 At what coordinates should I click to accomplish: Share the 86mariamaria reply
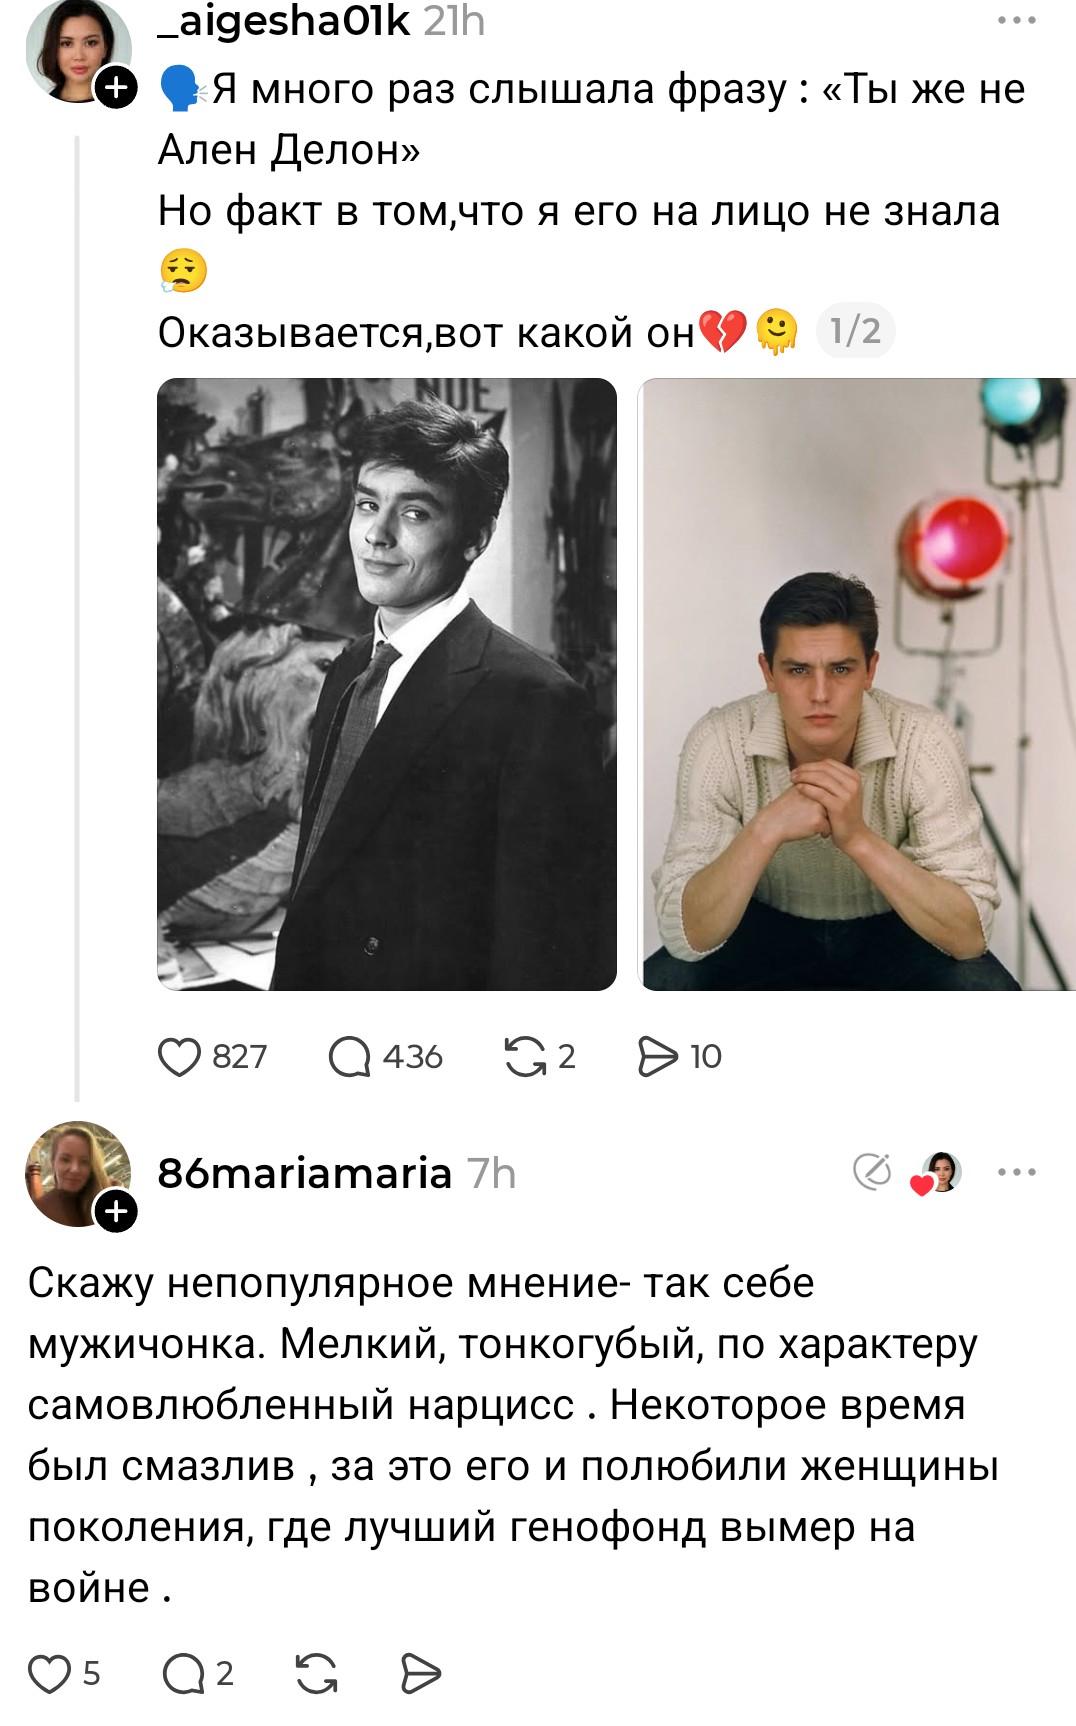(x=420, y=1674)
